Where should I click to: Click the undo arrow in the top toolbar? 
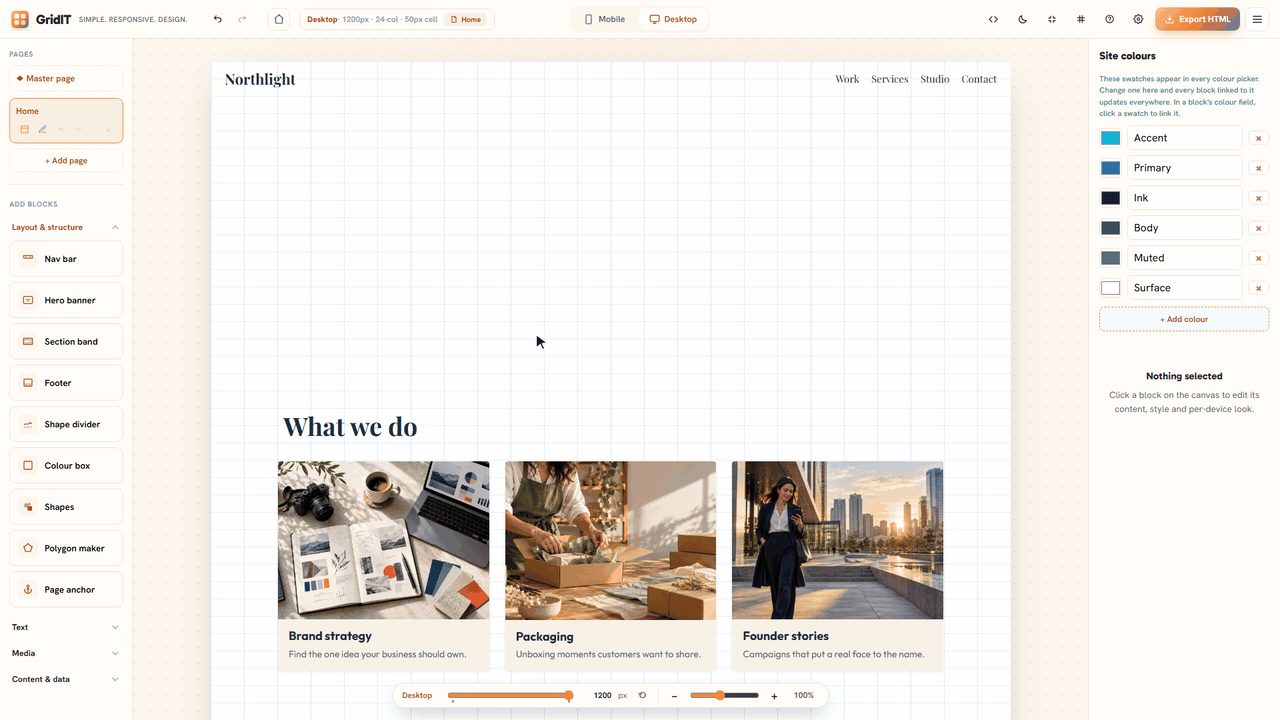(218, 19)
